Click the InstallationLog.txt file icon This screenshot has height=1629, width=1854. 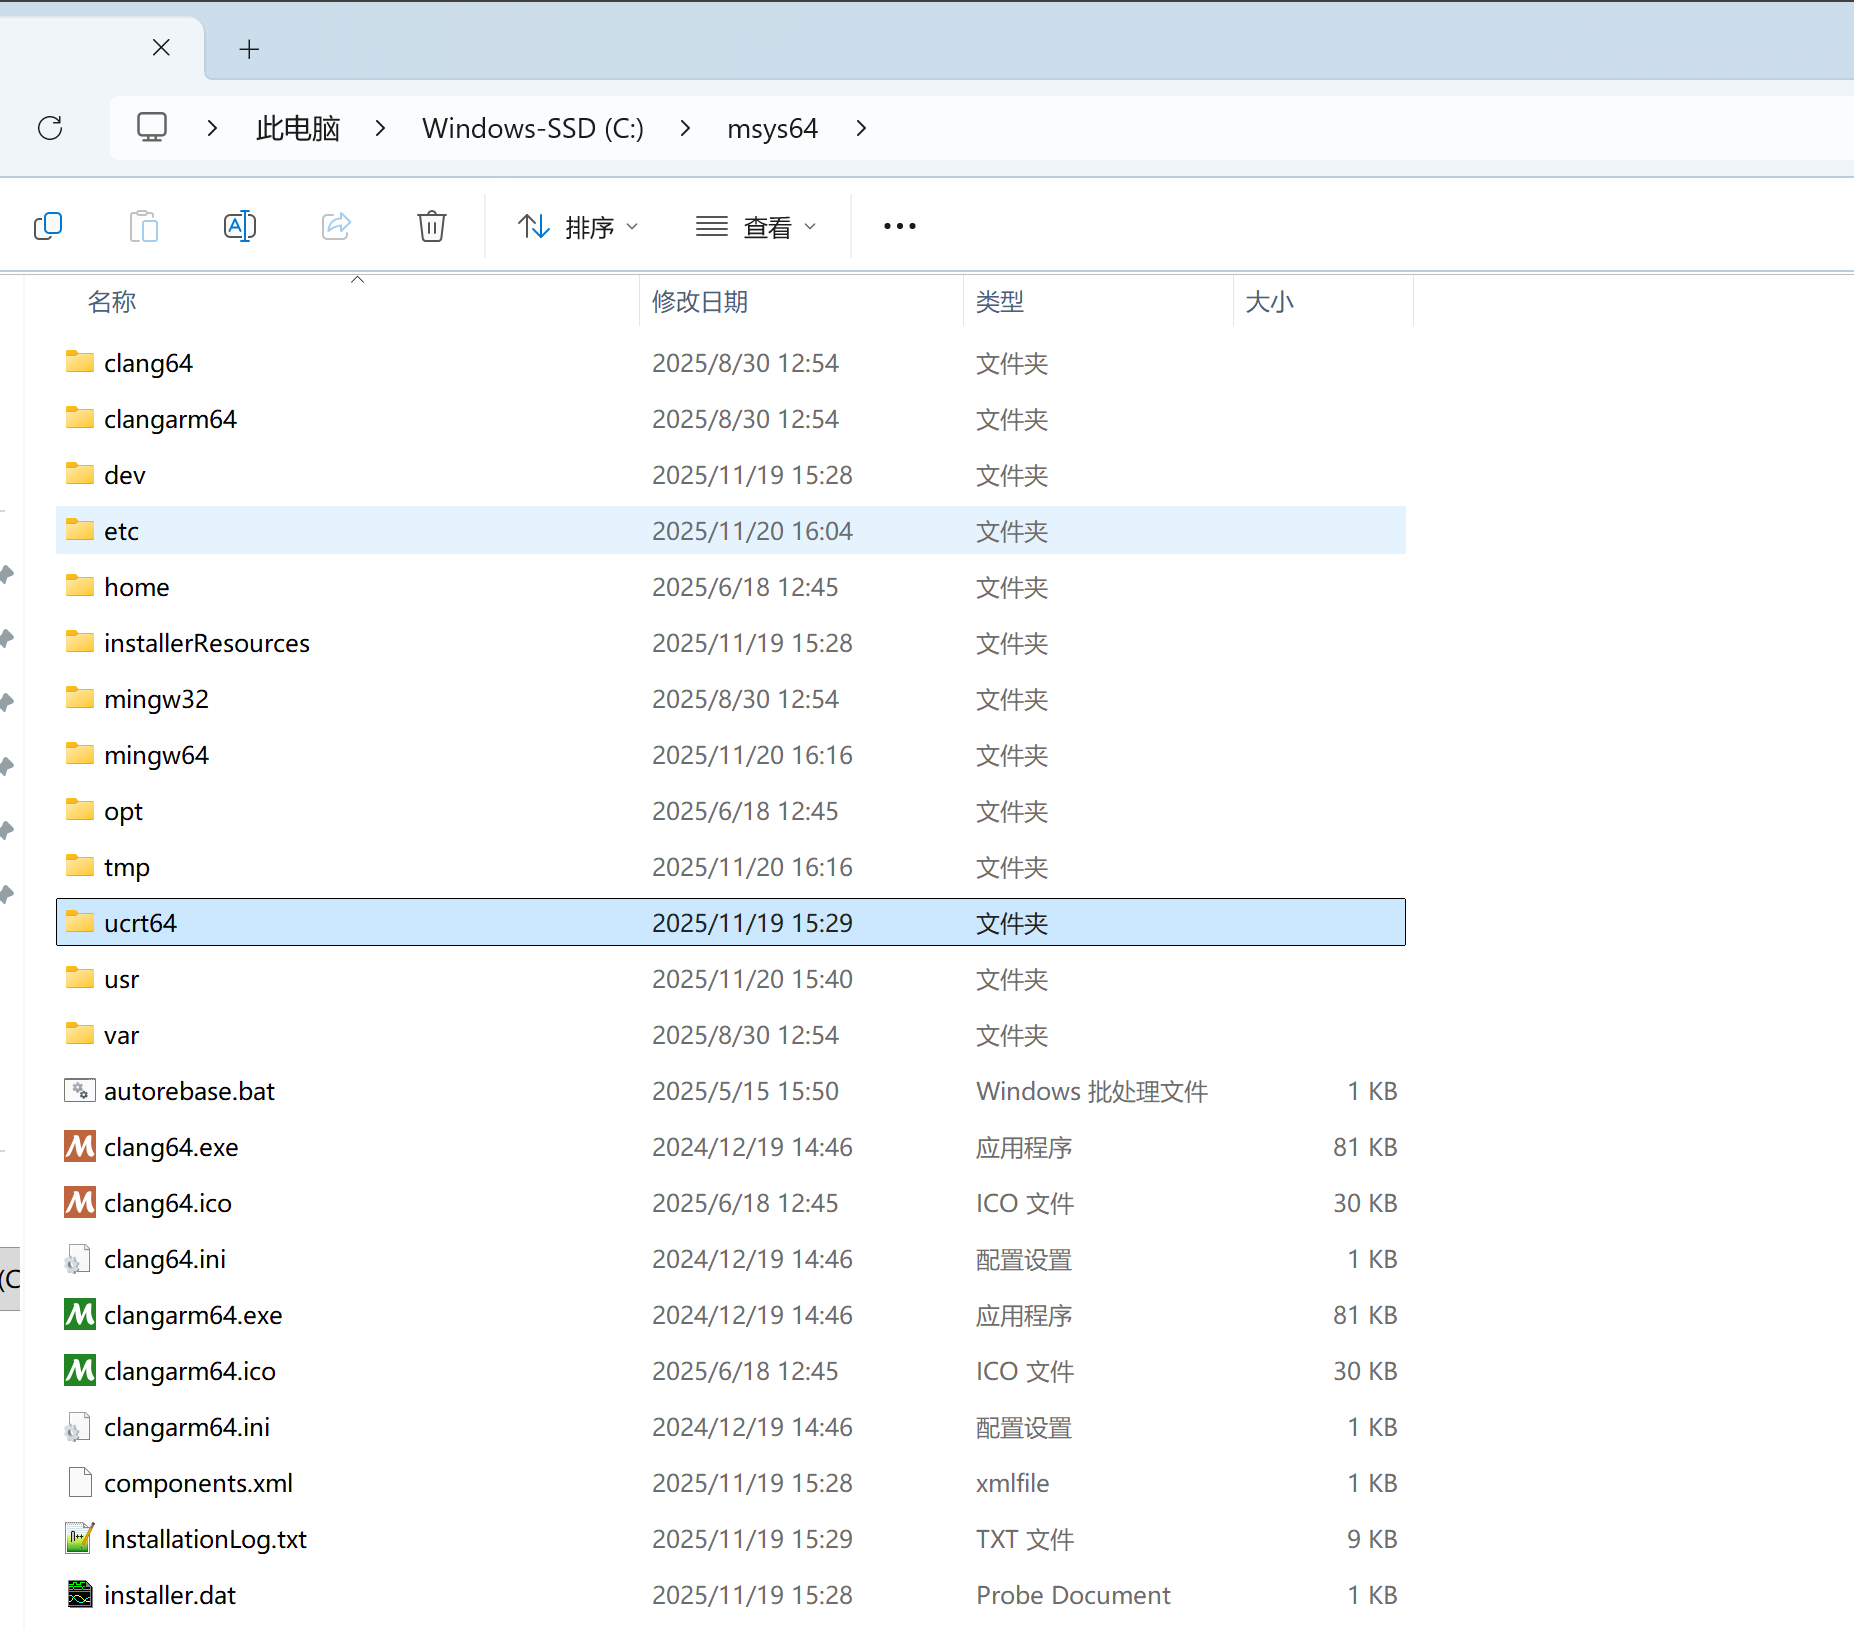pos(80,1538)
